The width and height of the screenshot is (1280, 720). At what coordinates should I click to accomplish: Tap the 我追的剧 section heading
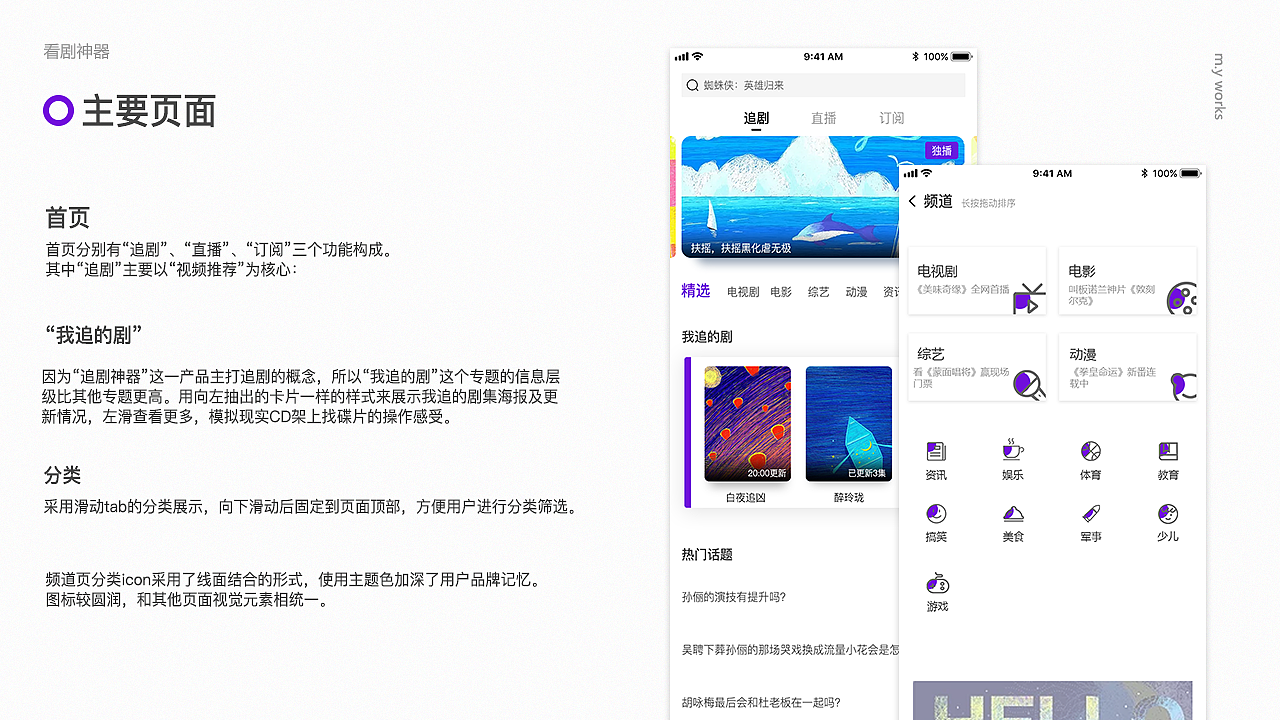(707, 337)
